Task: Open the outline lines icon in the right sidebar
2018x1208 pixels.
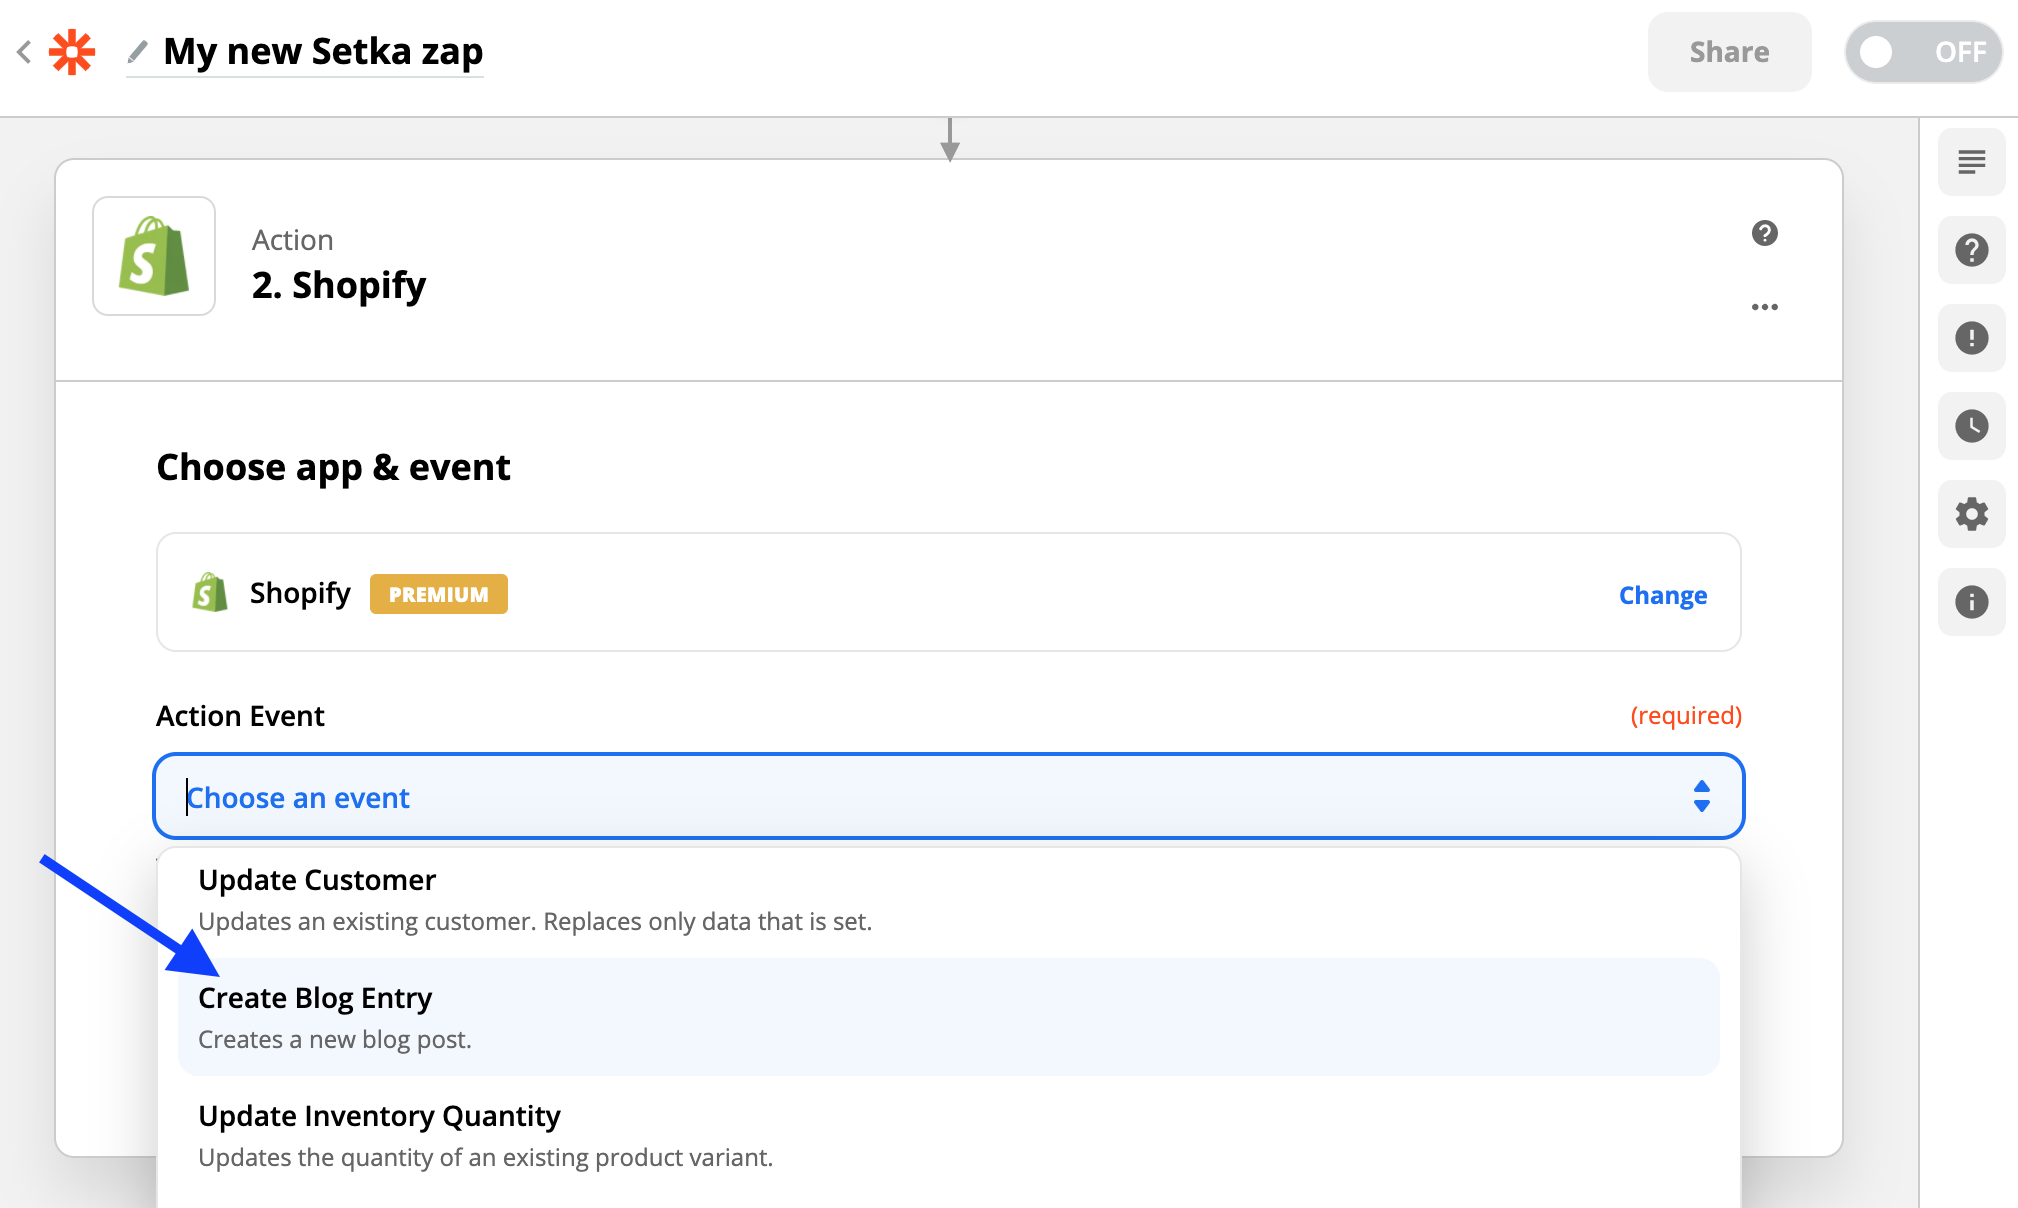Action: click(1971, 162)
